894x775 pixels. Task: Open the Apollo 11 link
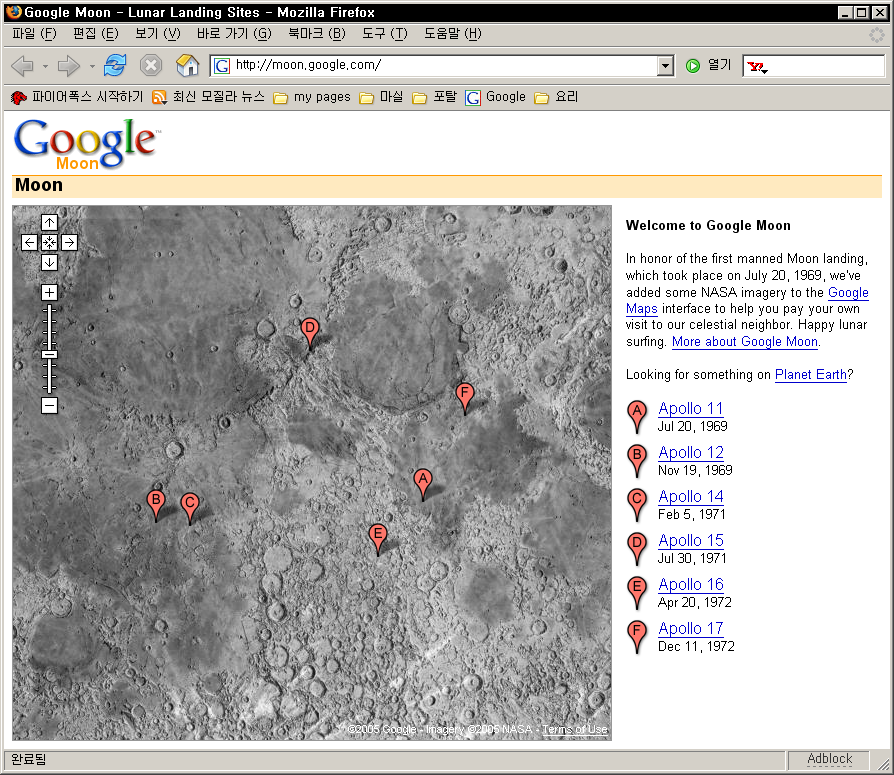point(690,408)
